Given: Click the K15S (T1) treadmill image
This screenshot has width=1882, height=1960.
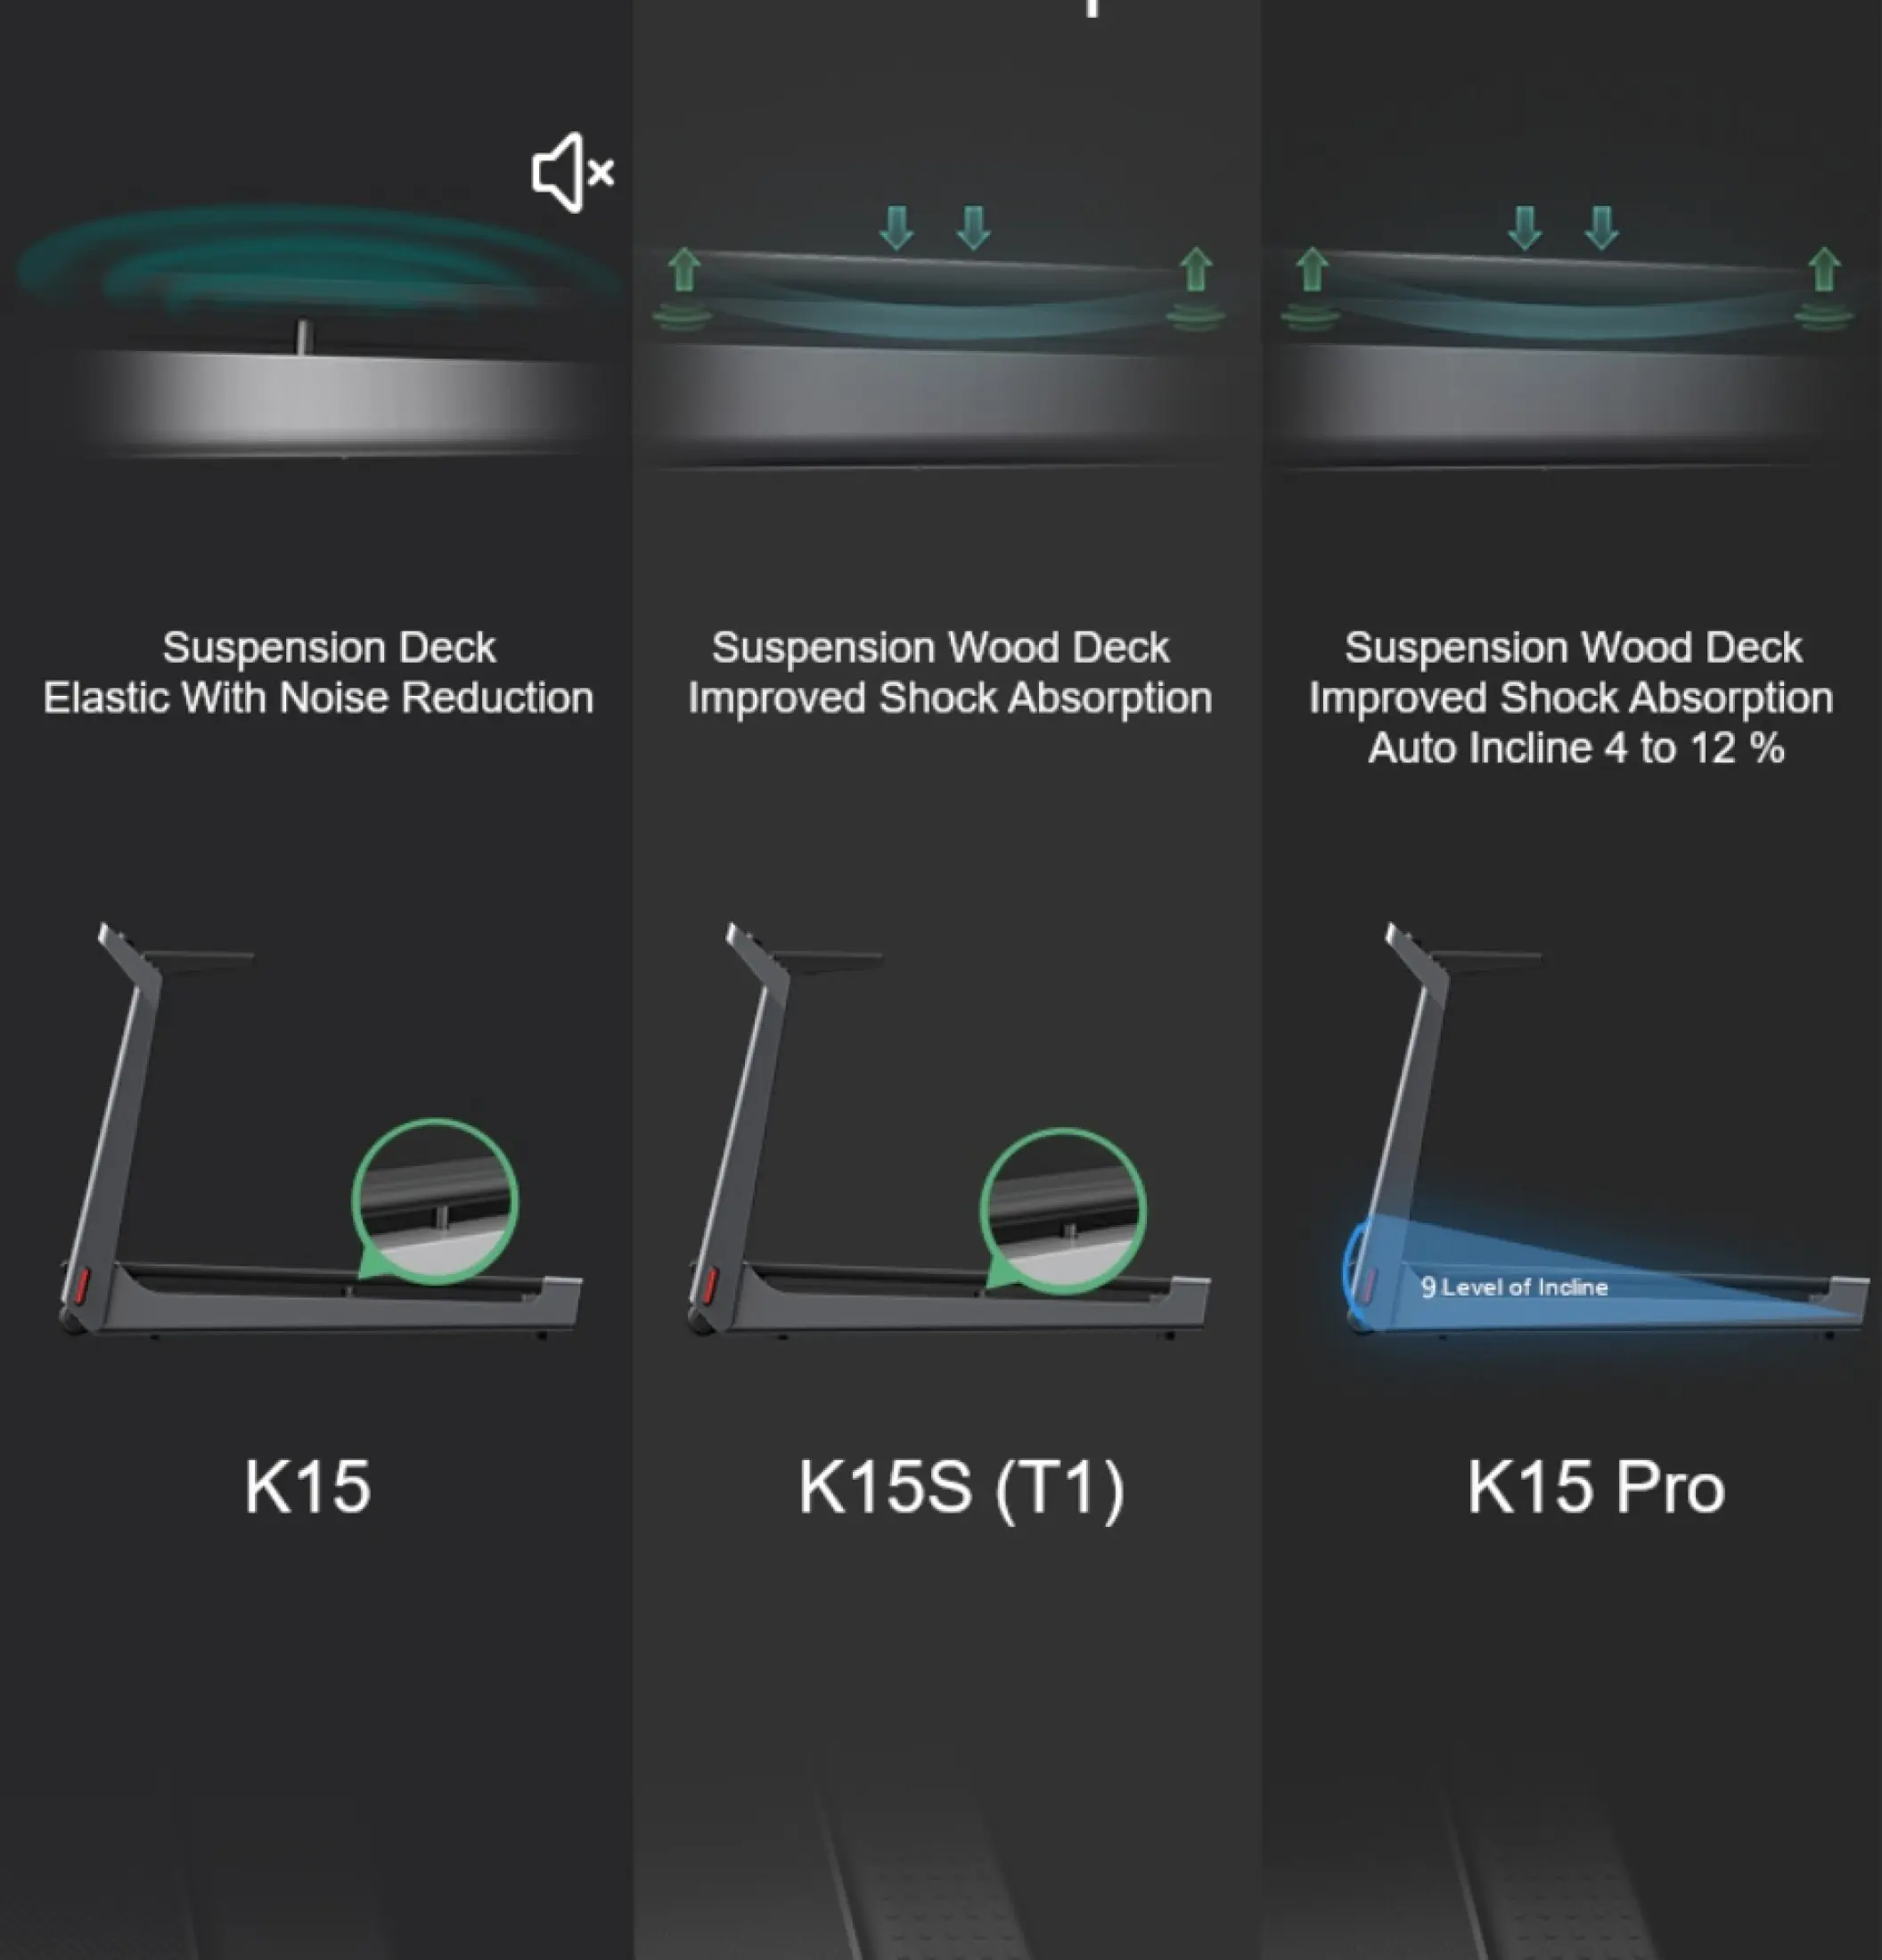Looking at the screenshot, I should [x=948, y=1129].
